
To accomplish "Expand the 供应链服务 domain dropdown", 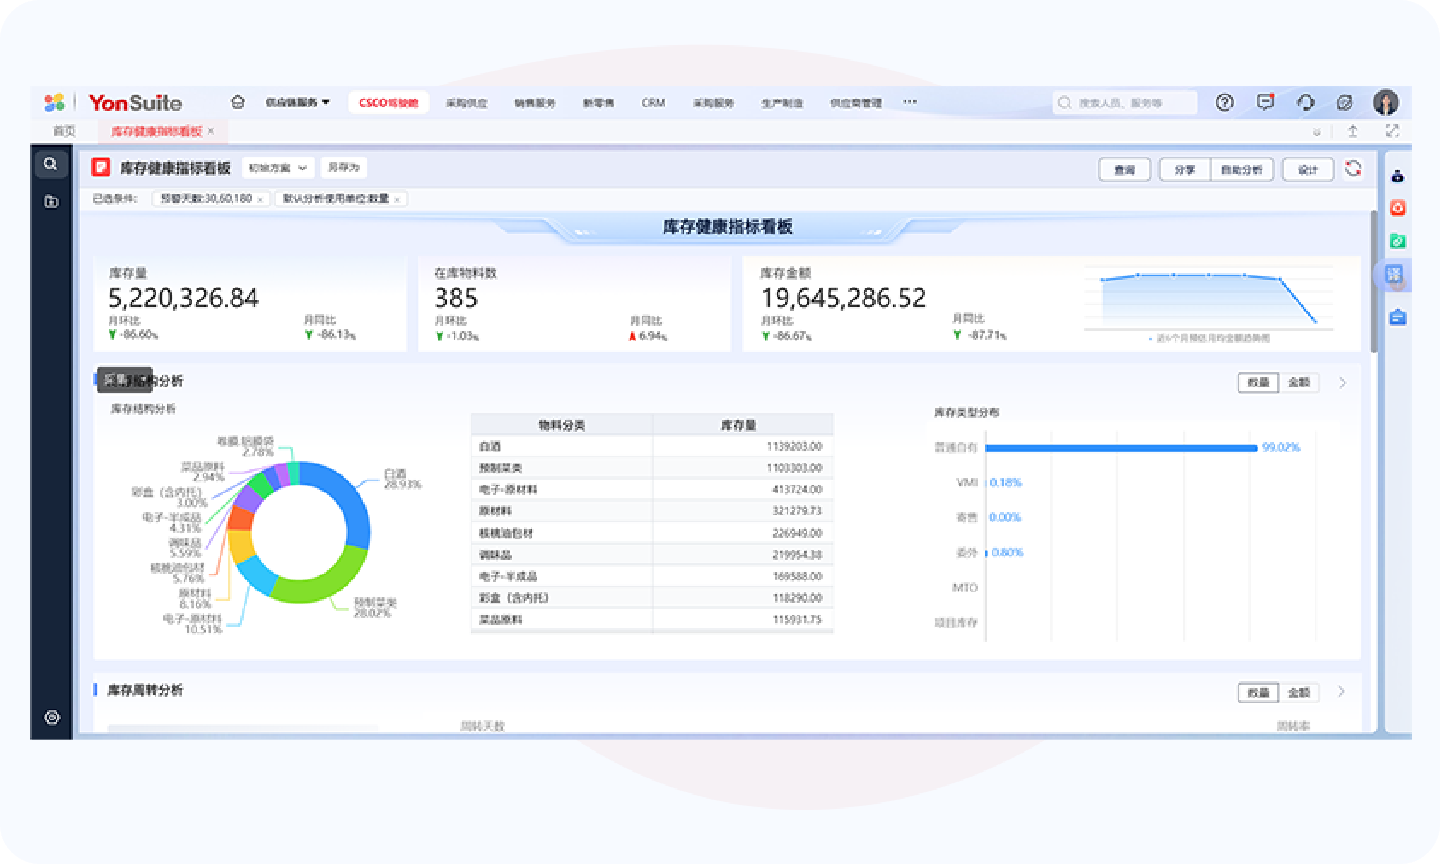I will (297, 102).
